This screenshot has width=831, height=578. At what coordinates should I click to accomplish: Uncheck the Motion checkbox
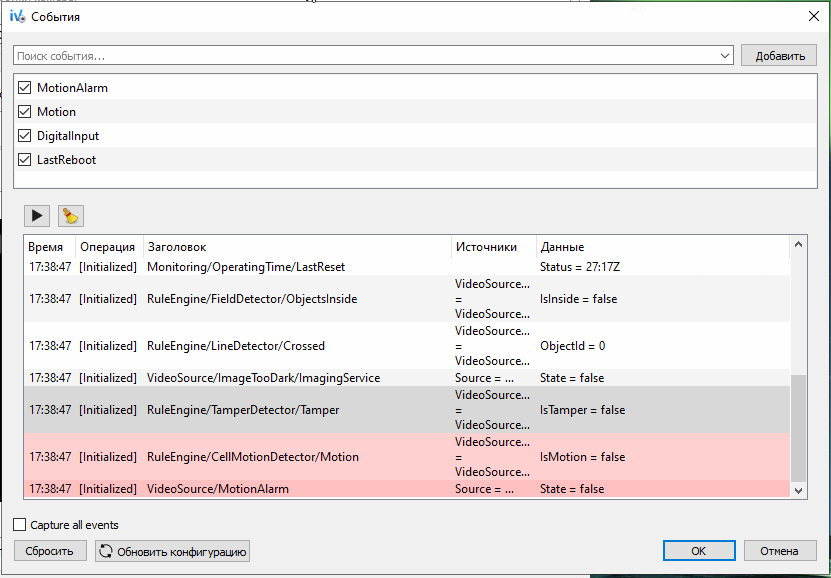click(24, 111)
